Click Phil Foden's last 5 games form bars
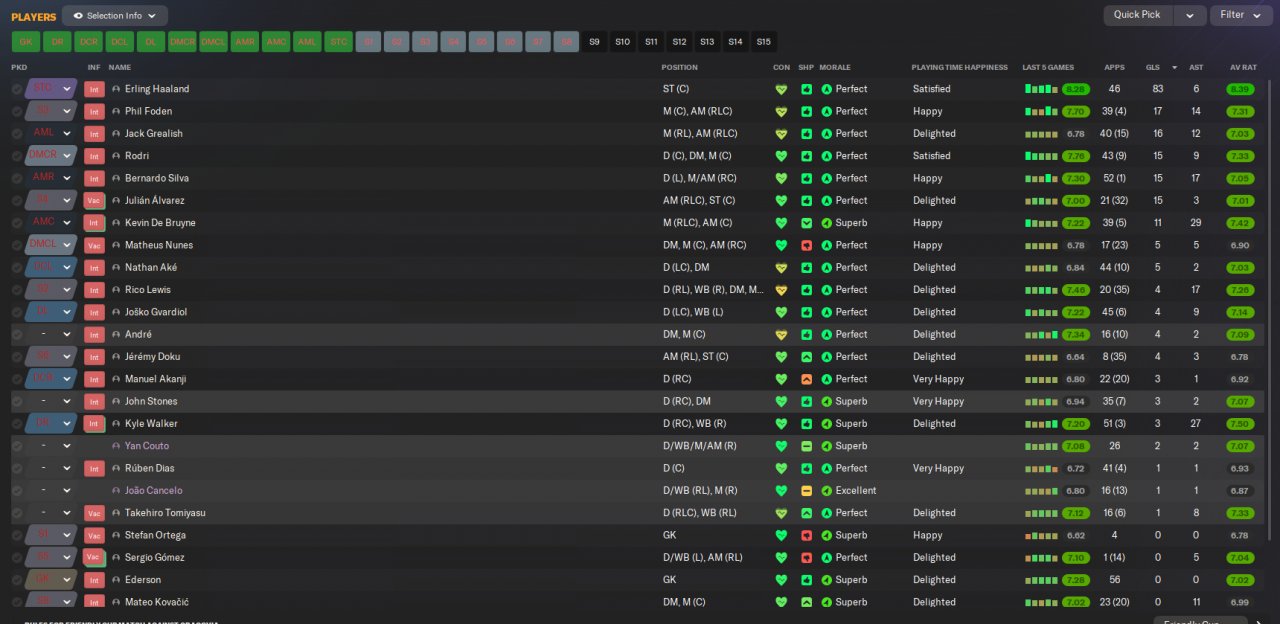1280x624 pixels. [1041, 111]
